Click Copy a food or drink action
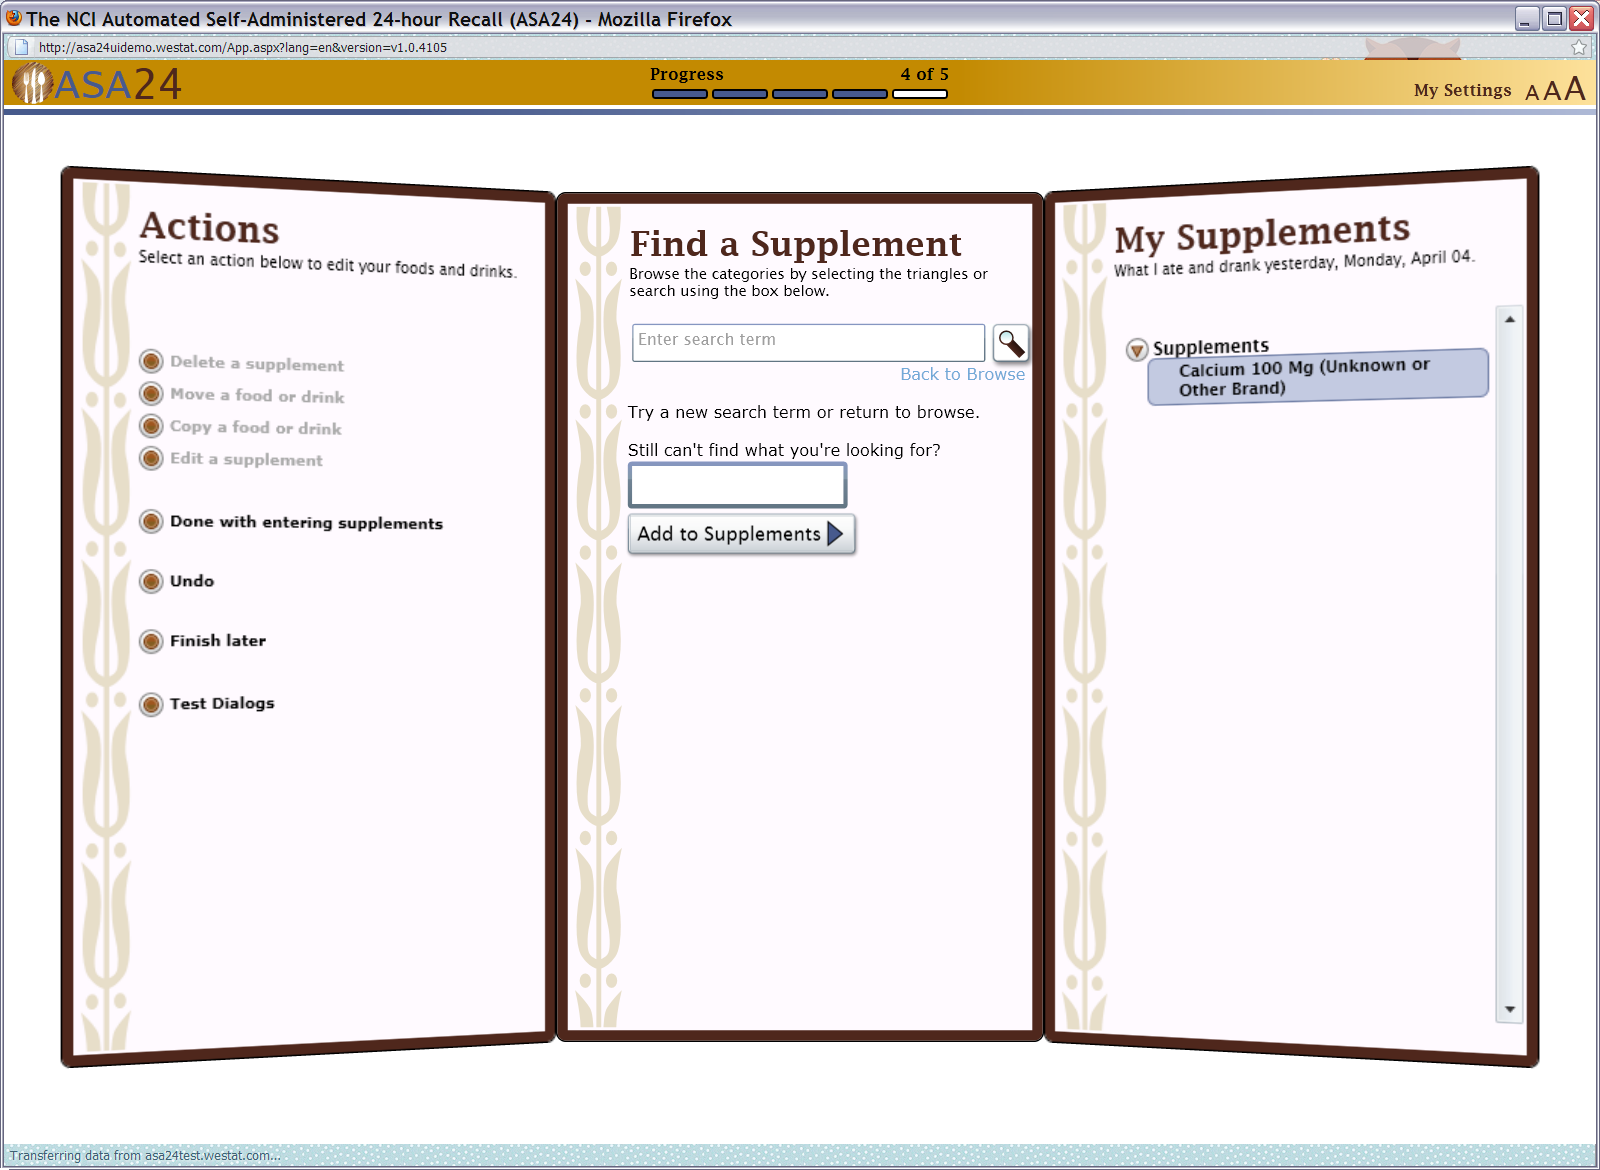Viewport: 1600px width, 1170px height. (256, 427)
